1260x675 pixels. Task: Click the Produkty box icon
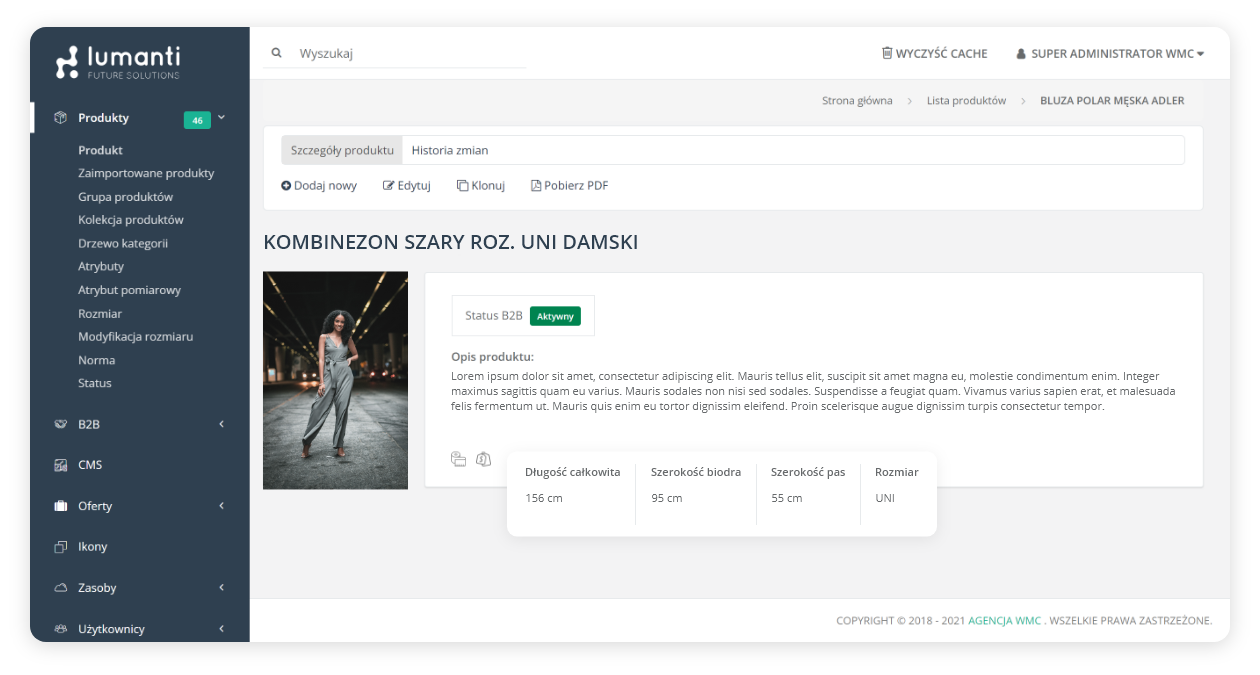click(60, 118)
